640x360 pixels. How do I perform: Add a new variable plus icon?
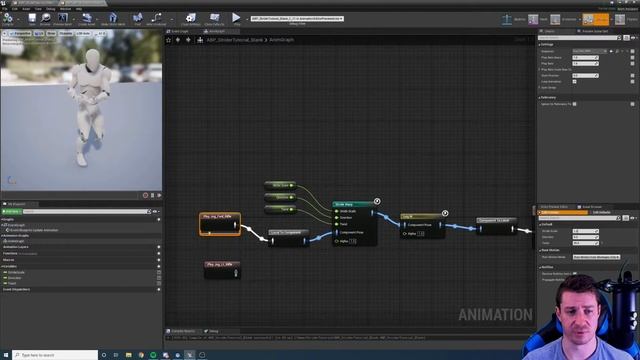pos(159,266)
